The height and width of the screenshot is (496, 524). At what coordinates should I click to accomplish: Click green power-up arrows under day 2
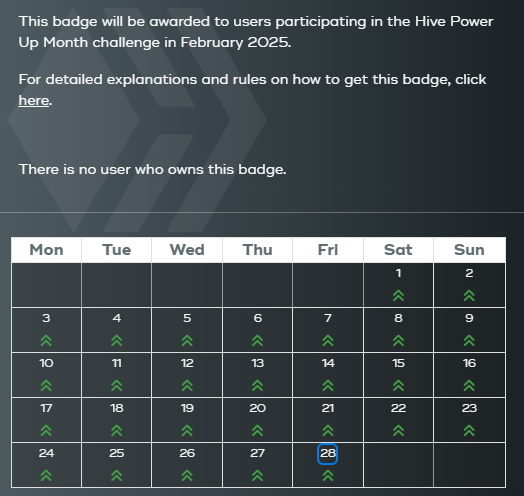point(469,295)
